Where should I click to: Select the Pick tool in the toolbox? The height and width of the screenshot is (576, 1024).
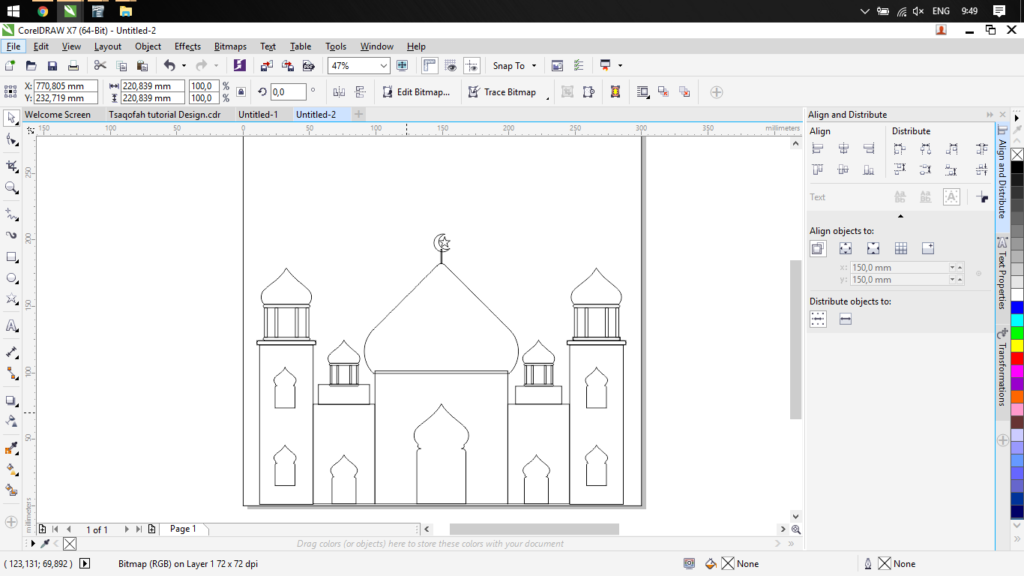(x=12, y=118)
